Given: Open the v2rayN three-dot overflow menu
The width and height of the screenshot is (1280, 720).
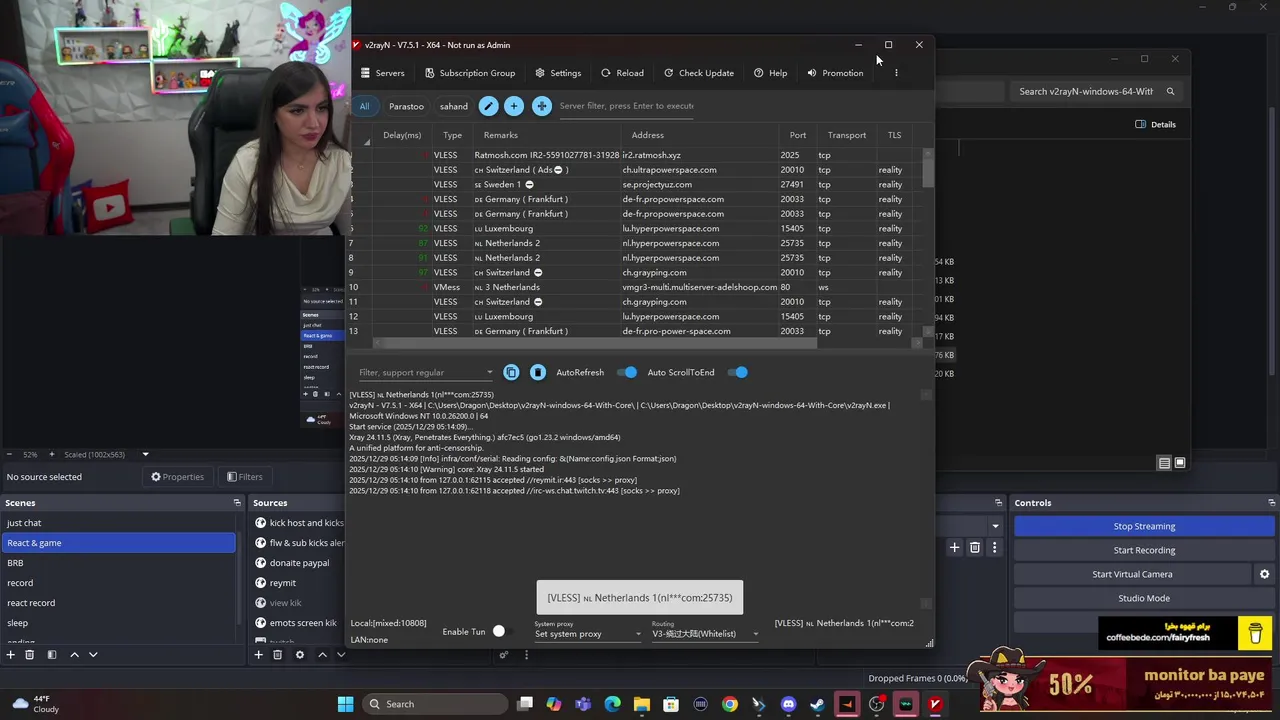Looking at the screenshot, I should pyautogui.click(x=896, y=73).
